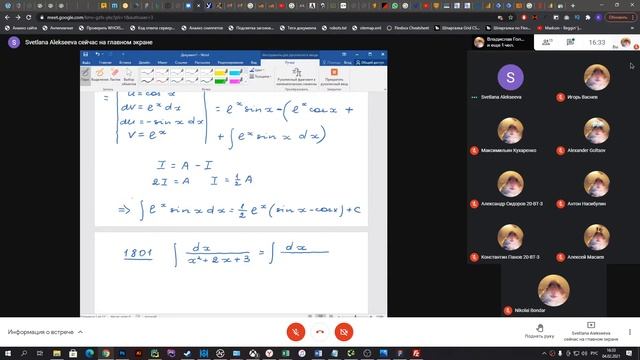Select the Pen writing tool in Word

click(85, 75)
